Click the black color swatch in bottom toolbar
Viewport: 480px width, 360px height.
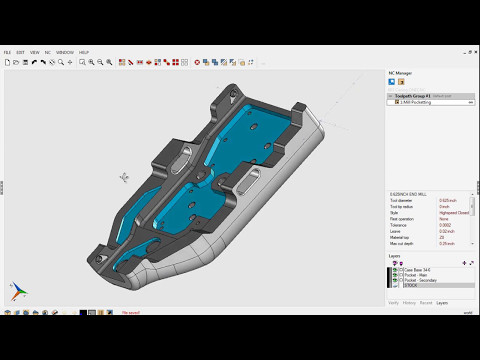(83, 313)
